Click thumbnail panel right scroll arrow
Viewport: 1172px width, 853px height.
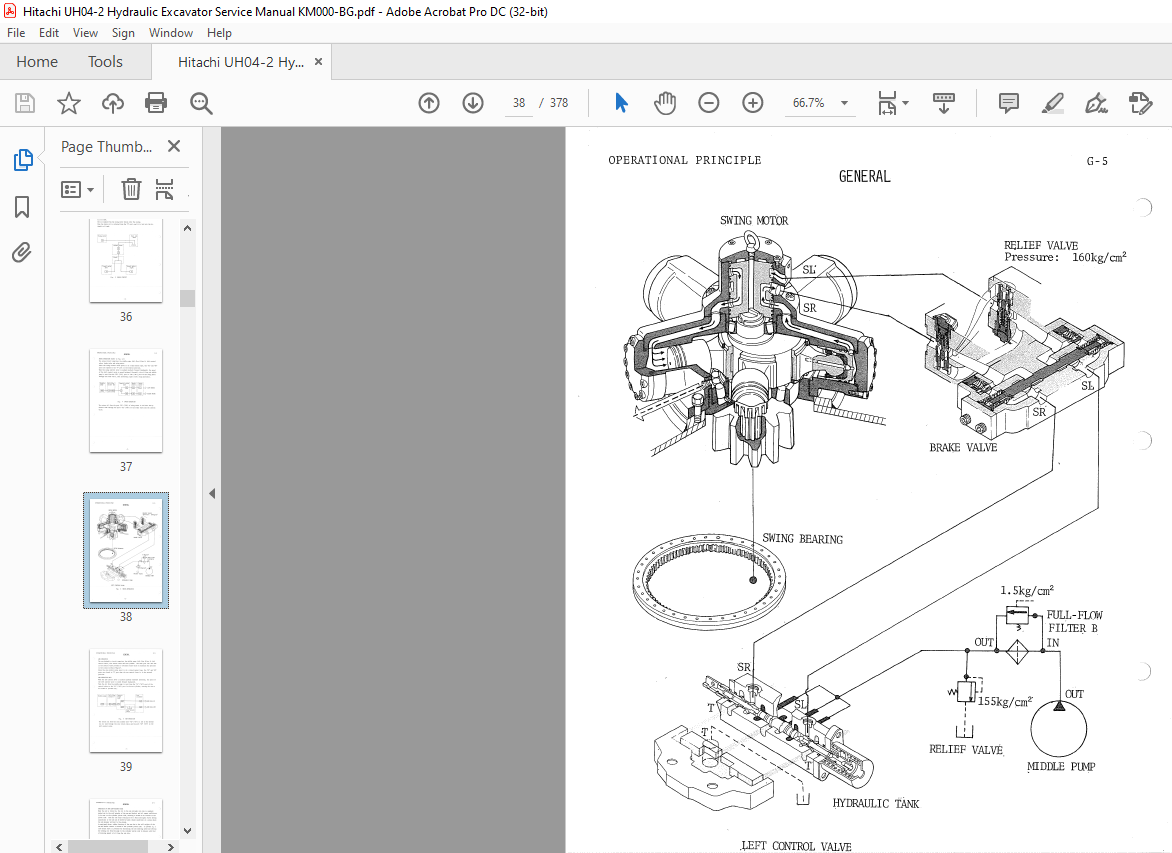pyautogui.click(x=171, y=847)
